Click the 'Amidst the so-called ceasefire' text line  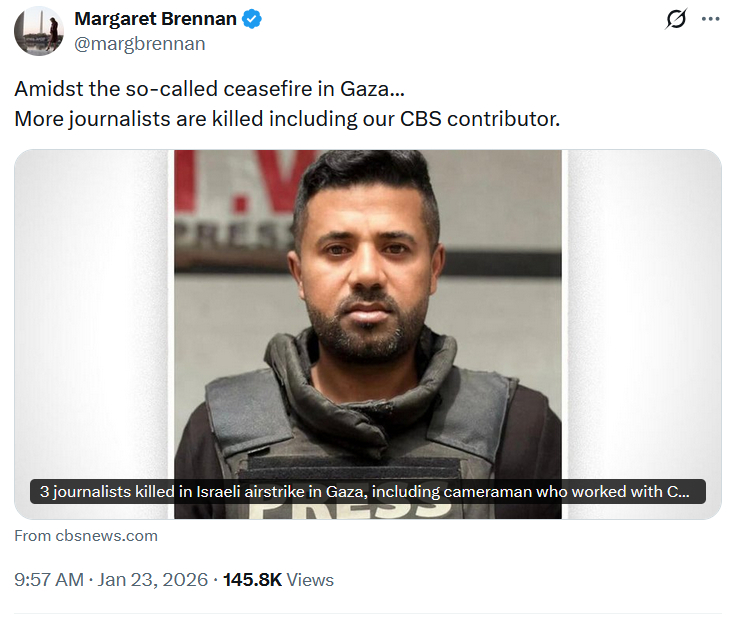[210, 88]
